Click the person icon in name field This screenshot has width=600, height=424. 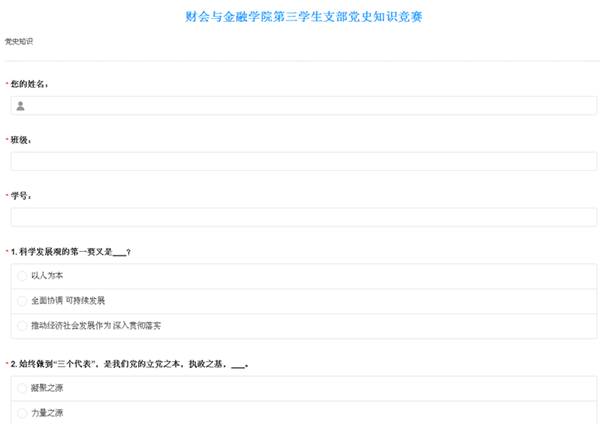20,105
